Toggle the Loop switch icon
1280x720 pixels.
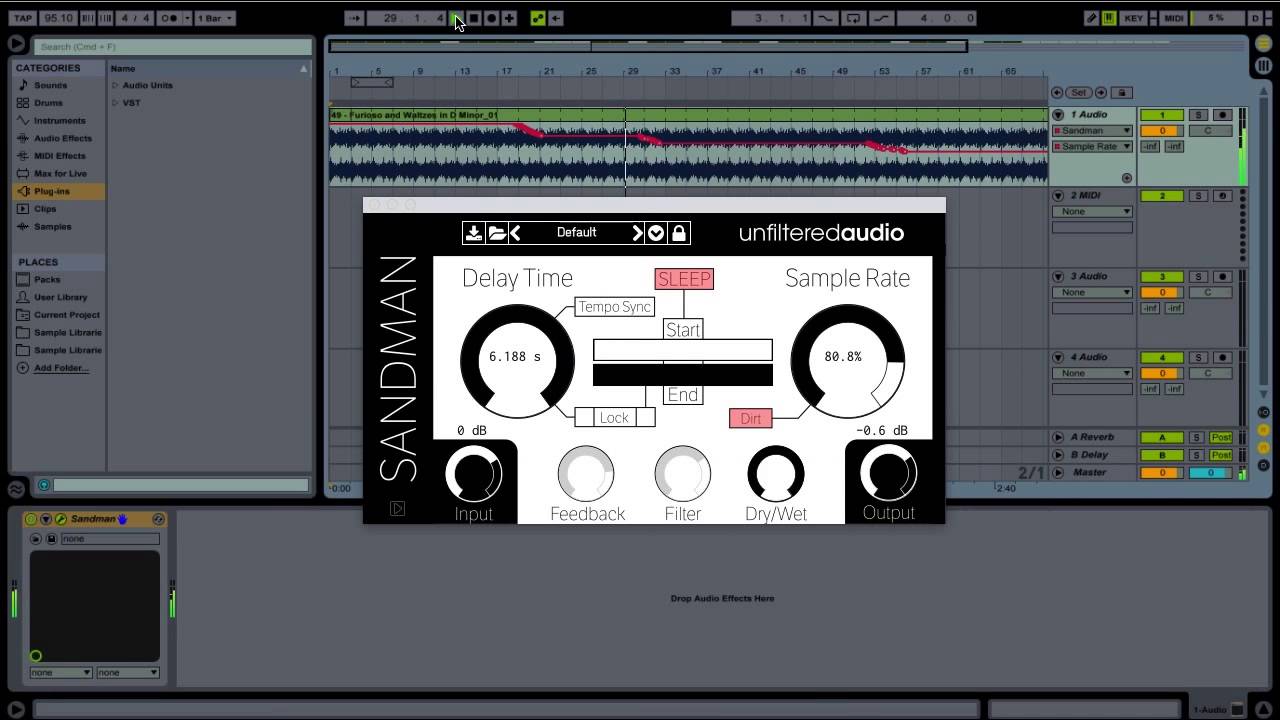click(853, 18)
